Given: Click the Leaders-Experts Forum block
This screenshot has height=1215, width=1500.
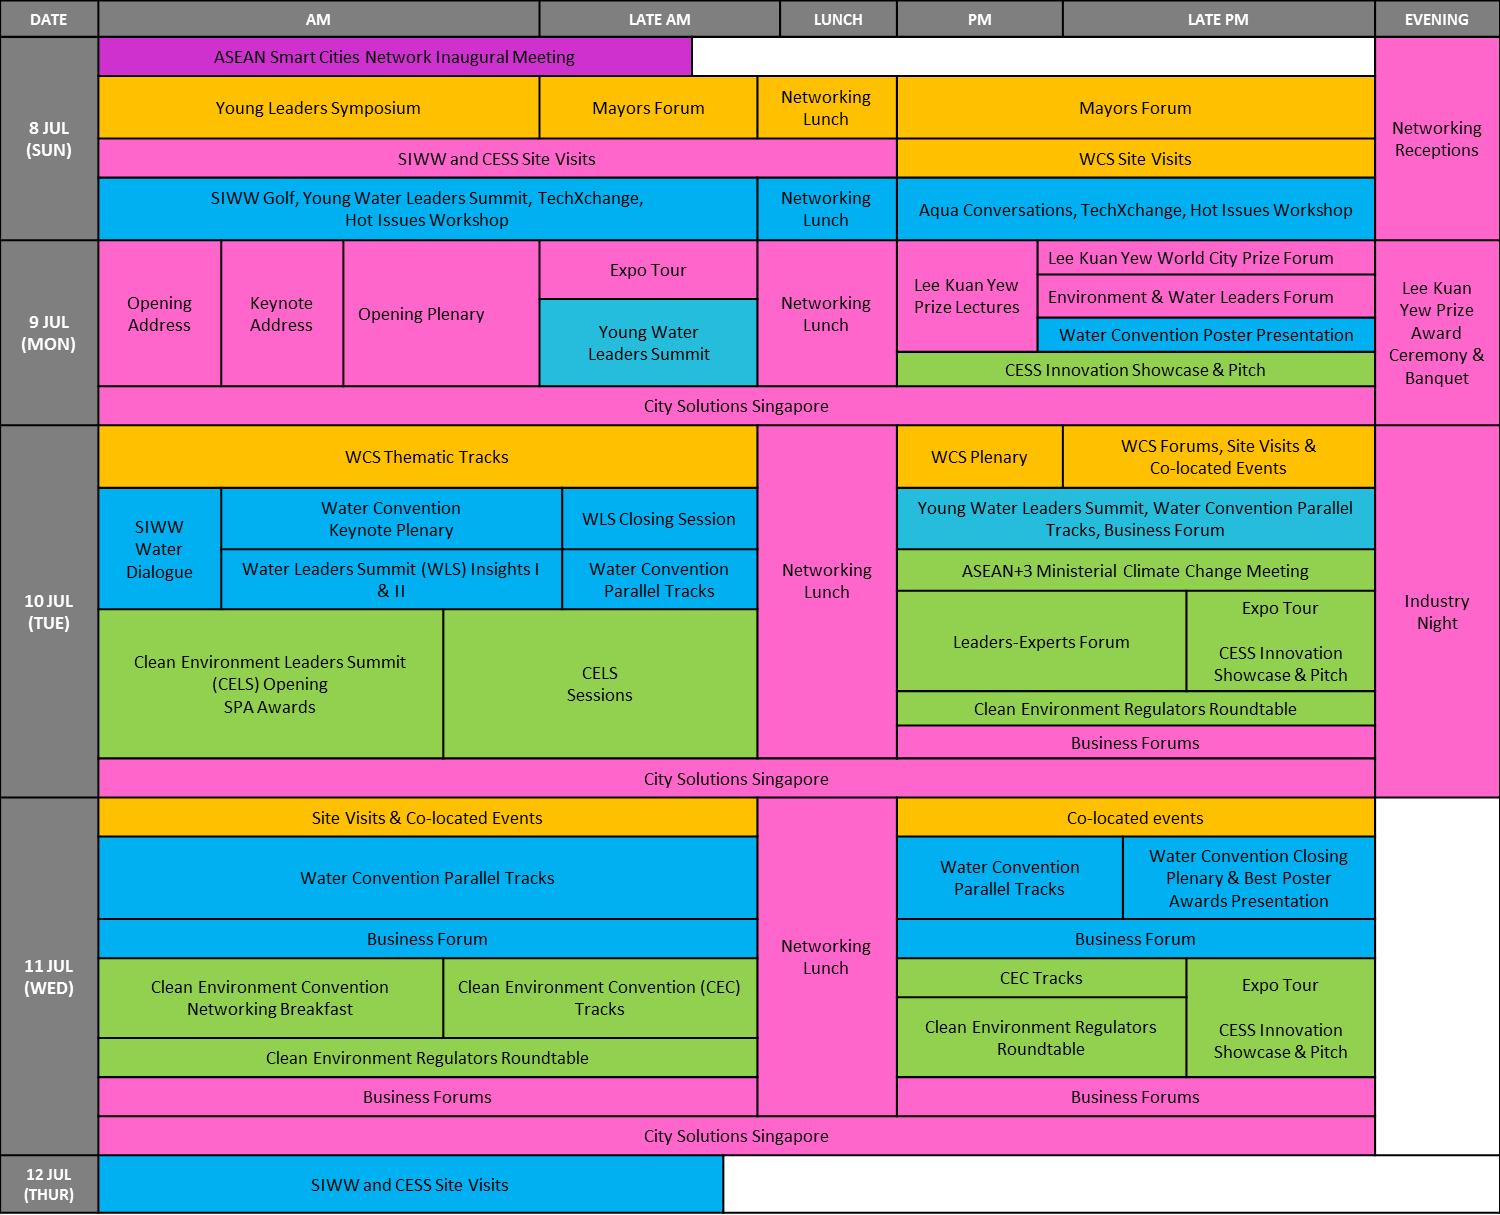Looking at the screenshot, I should pyautogui.click(x=1041, y=642).
